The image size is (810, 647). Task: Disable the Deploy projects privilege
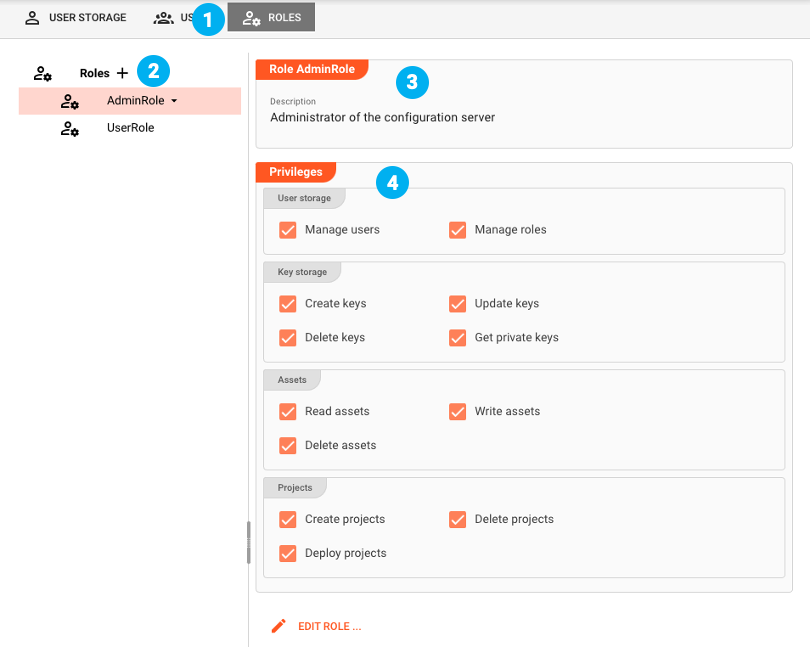(288, 553)
